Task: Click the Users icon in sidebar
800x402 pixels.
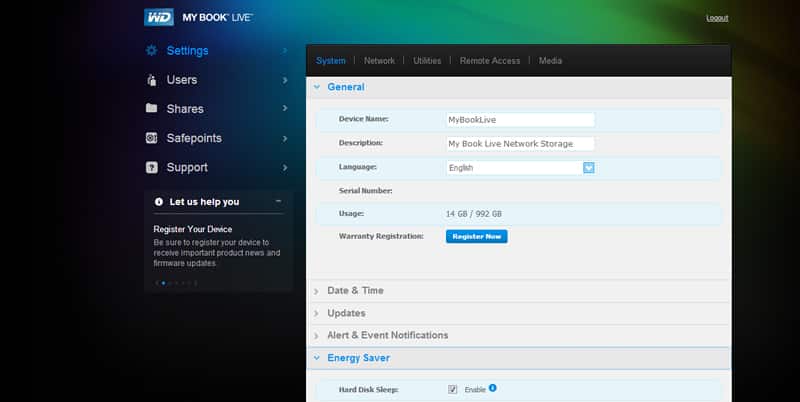Action: point(151,80)
